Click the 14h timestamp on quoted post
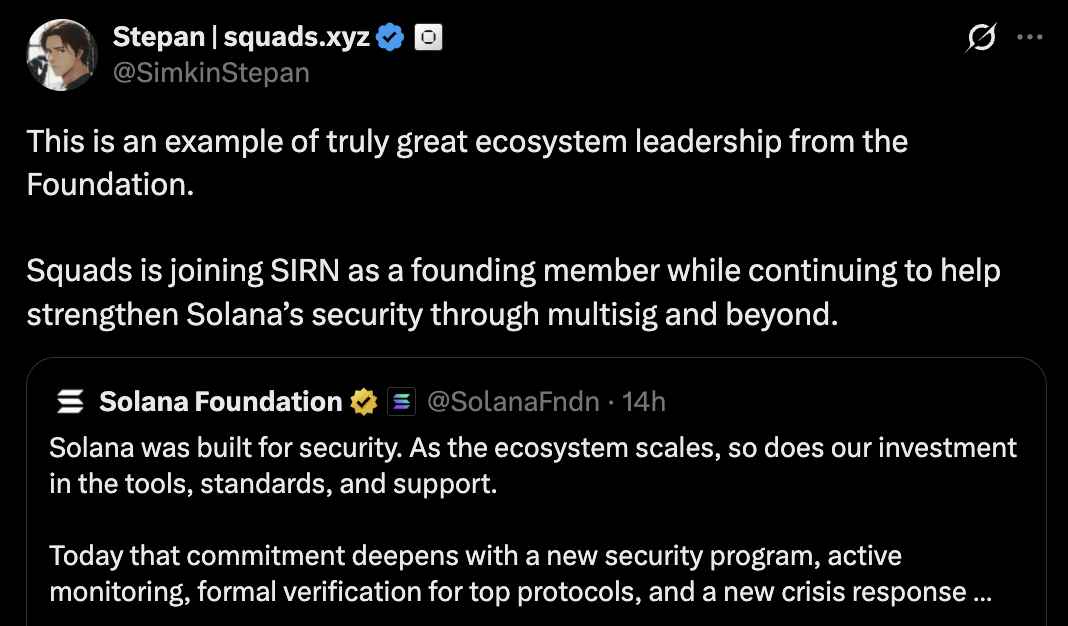1068x626 pixels. click(644, 402)
